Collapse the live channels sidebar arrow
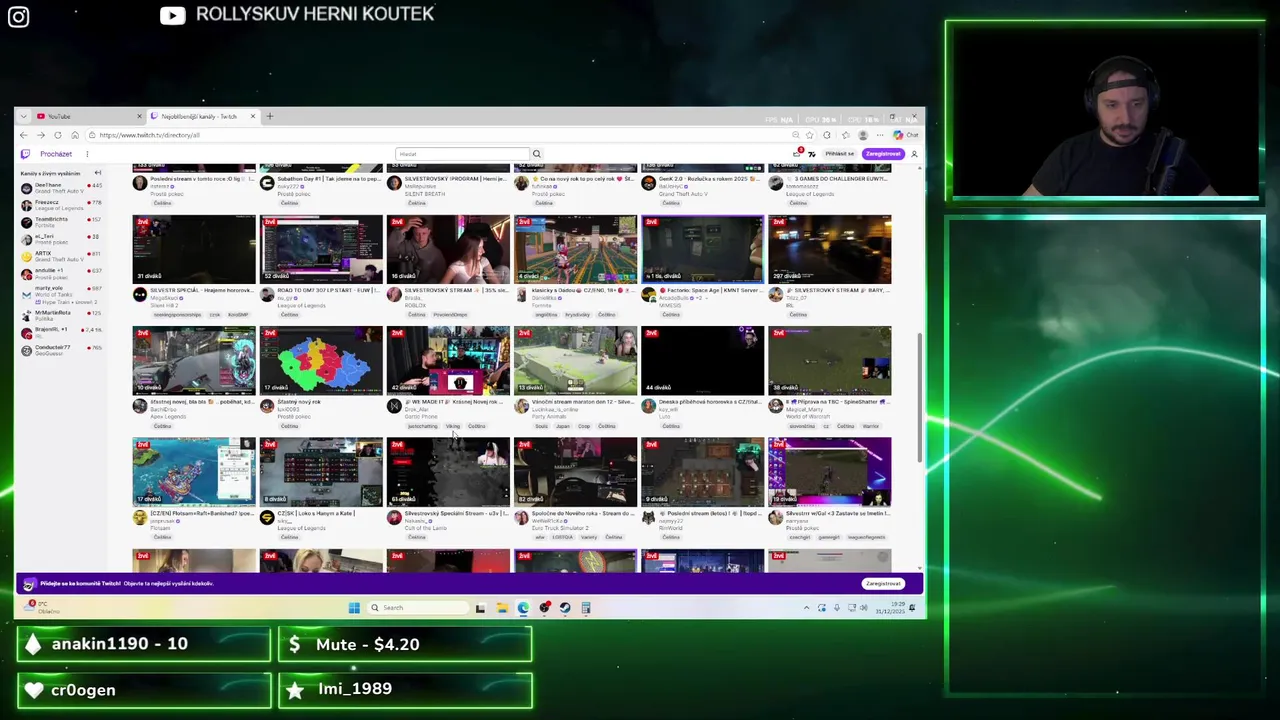Image resolution: width=1280 pixels, height=720 pixels. [97, 173]
